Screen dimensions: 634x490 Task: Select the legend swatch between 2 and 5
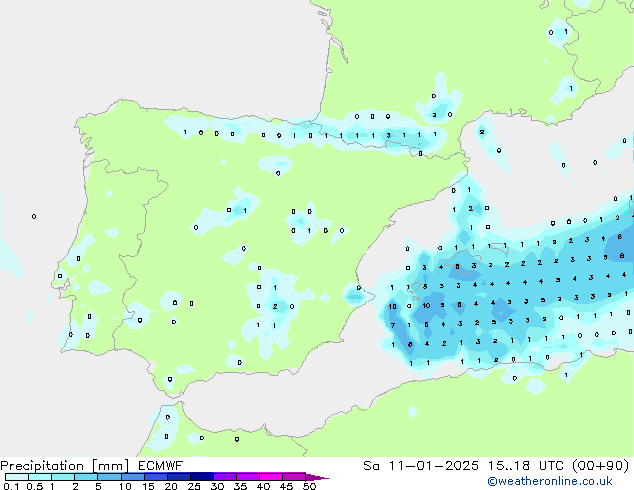[87, 477]
